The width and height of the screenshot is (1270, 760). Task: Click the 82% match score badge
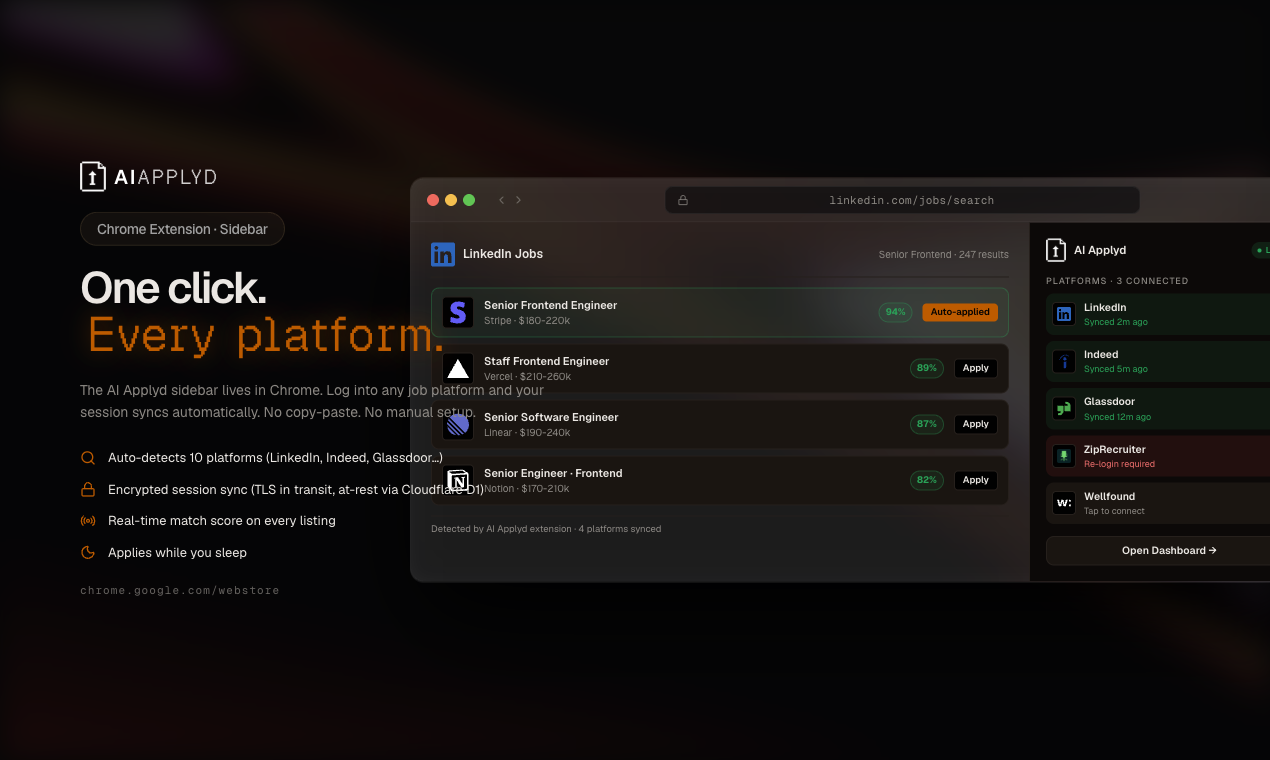[x=927, y=480]
